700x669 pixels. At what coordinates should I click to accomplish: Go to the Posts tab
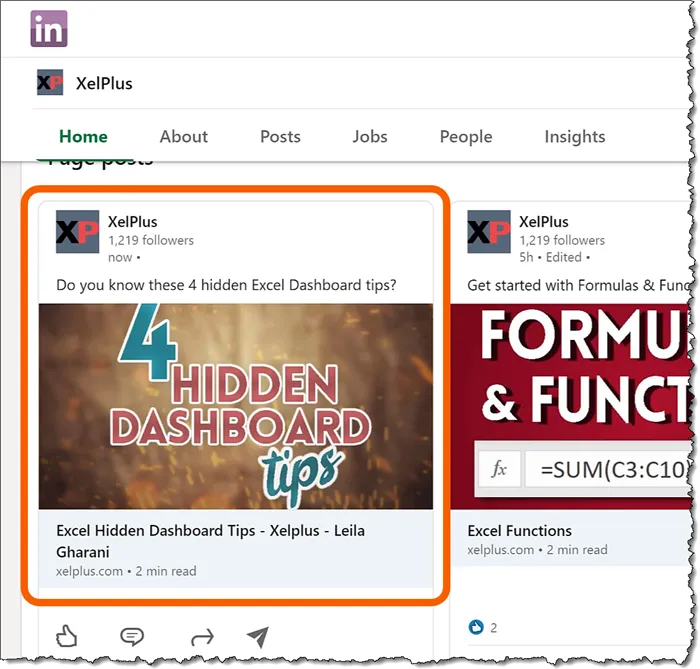point(280,137)
